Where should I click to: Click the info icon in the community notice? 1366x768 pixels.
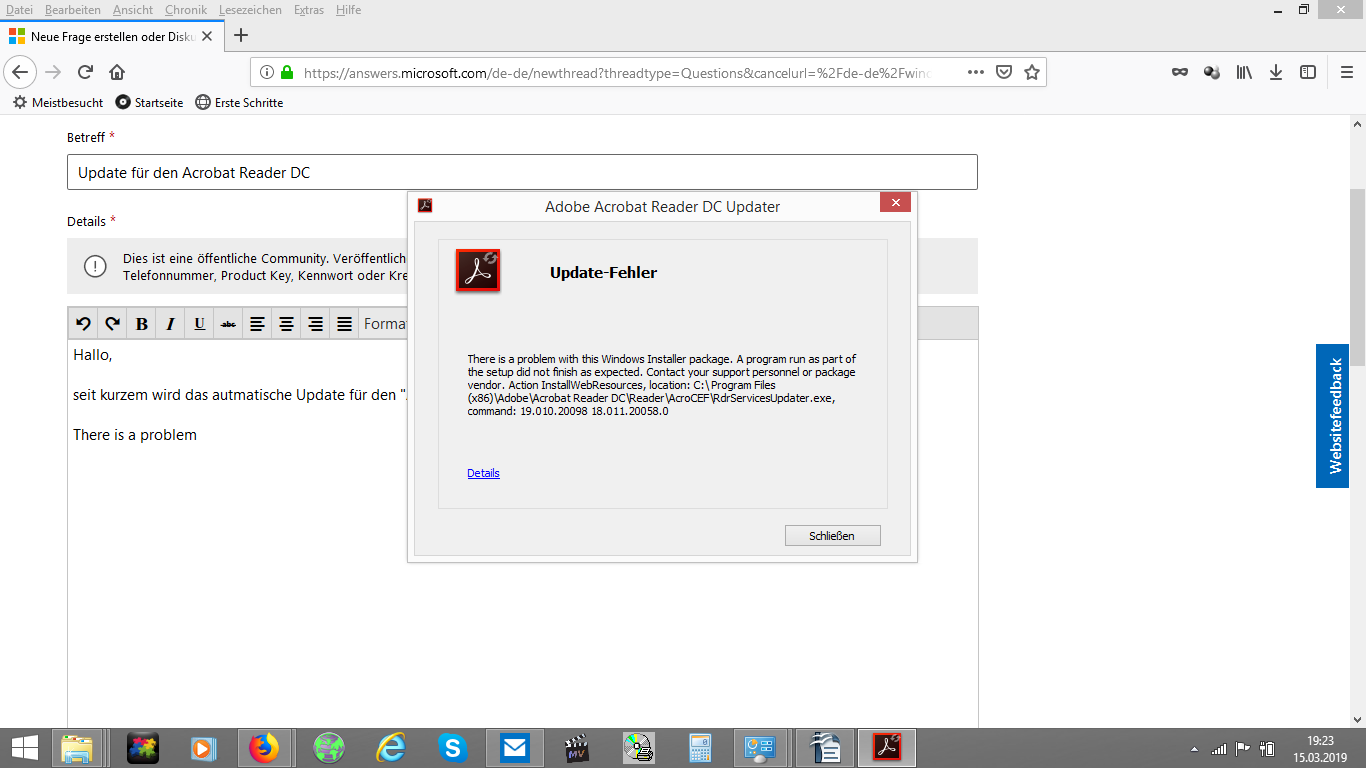pyautogui.click(x=95, y=266)
